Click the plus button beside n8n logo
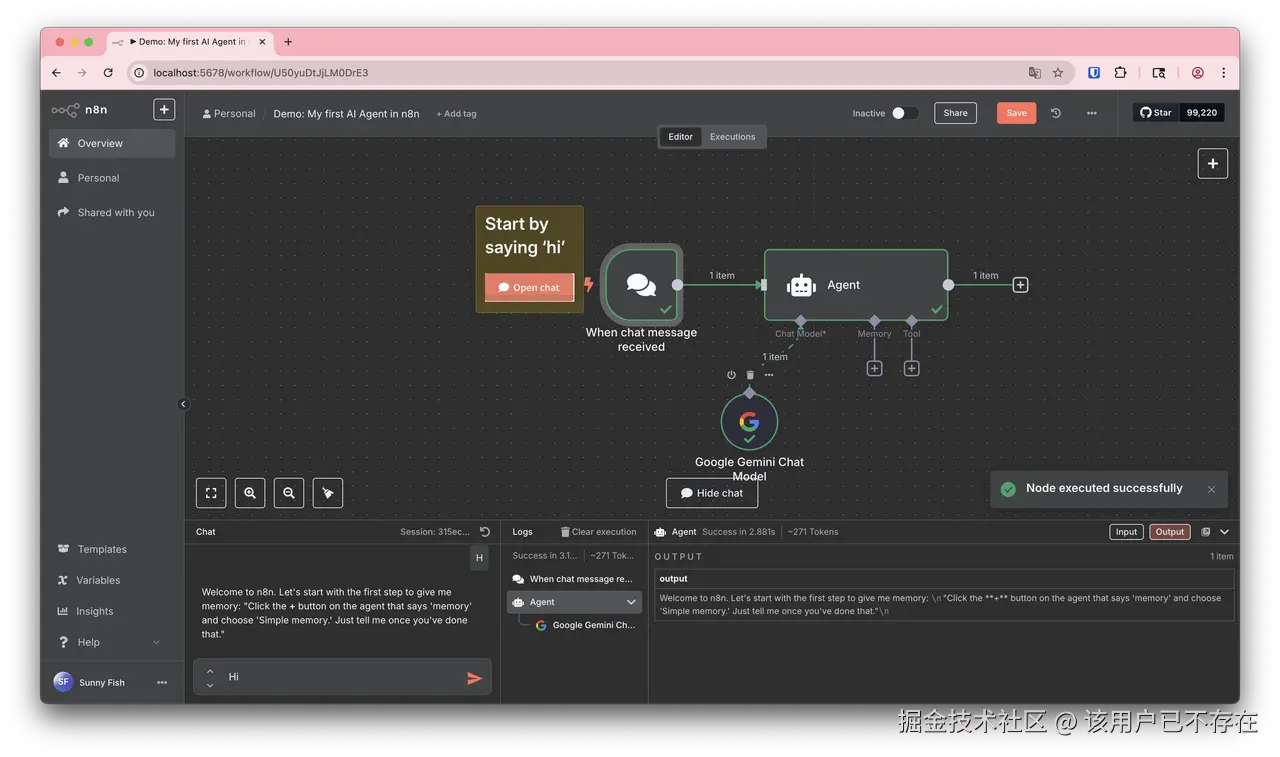This screenshot has width=1280, height=757. (164, 110)
